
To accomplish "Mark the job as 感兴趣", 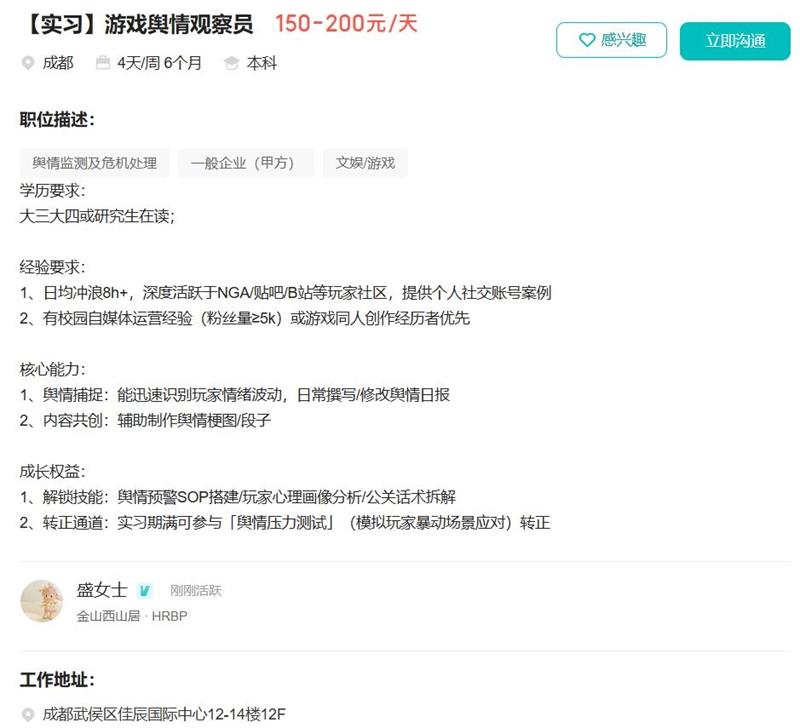I will coord(611,40).
